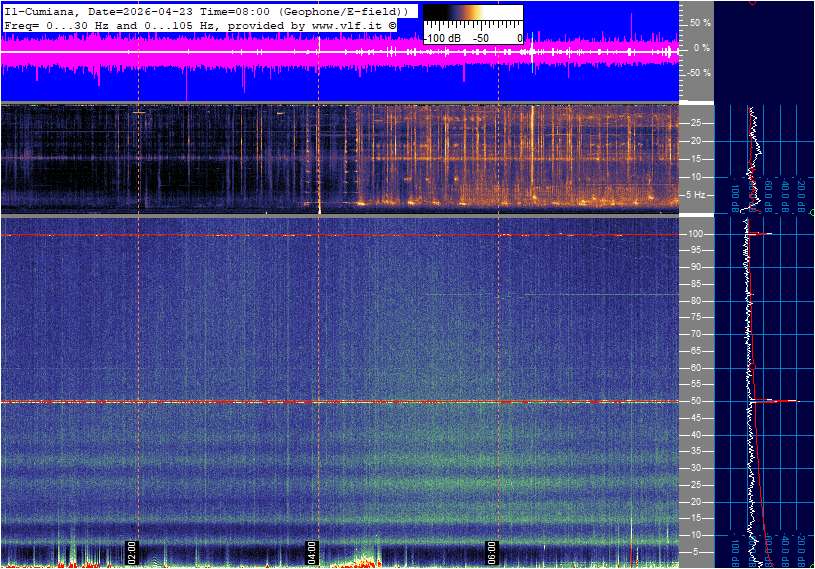Click the 100 Hz tick on lower axis

694,234
